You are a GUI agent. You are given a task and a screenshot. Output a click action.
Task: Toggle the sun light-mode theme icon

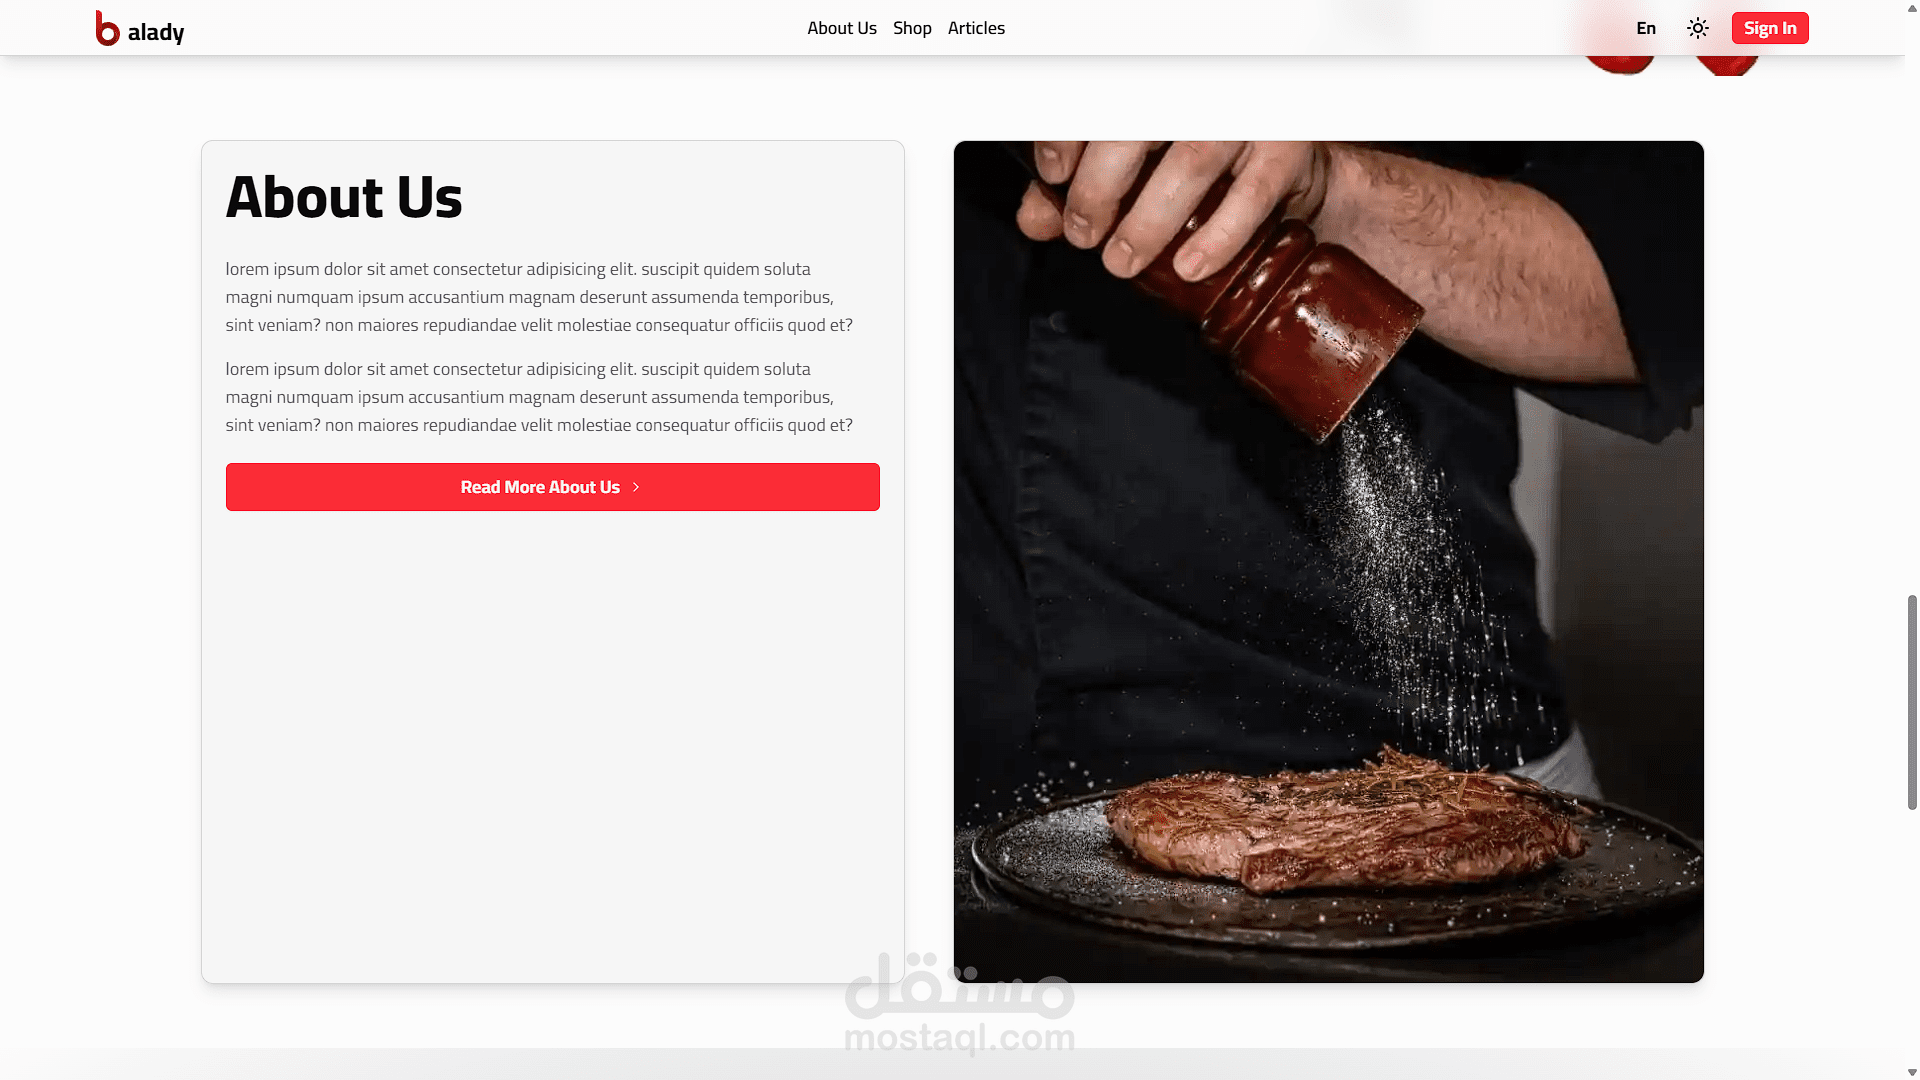(1698, 28)
